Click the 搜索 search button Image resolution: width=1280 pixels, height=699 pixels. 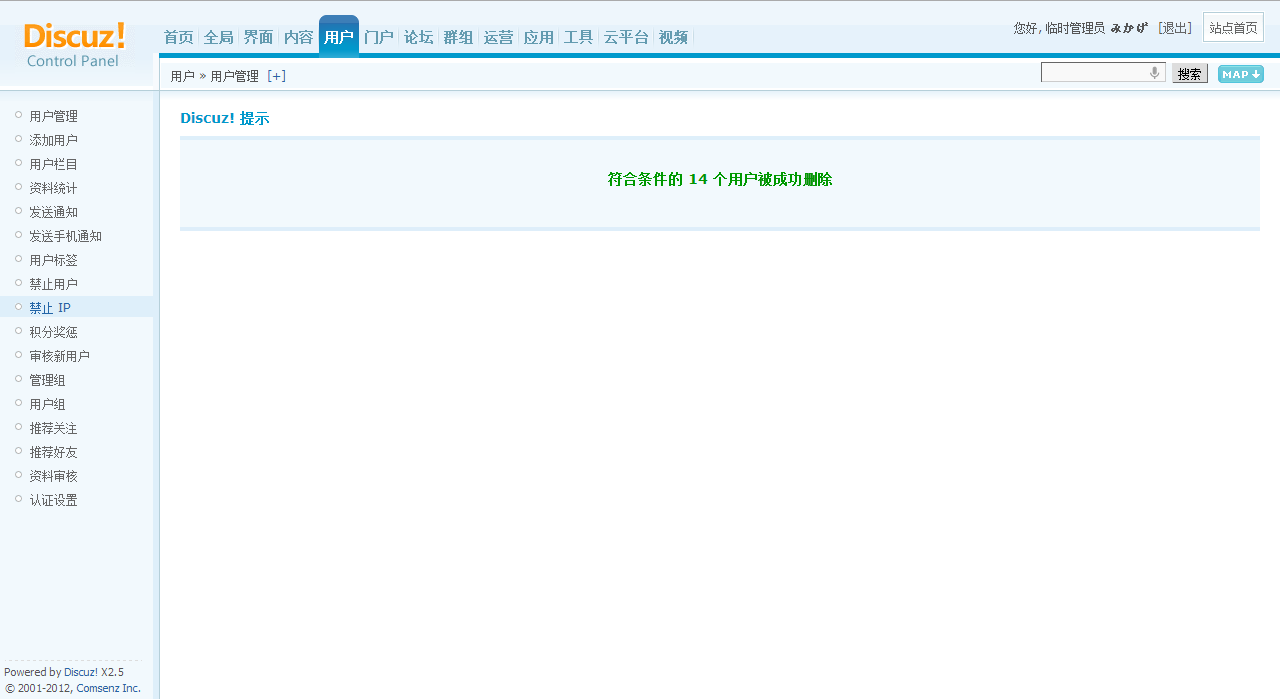1190,74
